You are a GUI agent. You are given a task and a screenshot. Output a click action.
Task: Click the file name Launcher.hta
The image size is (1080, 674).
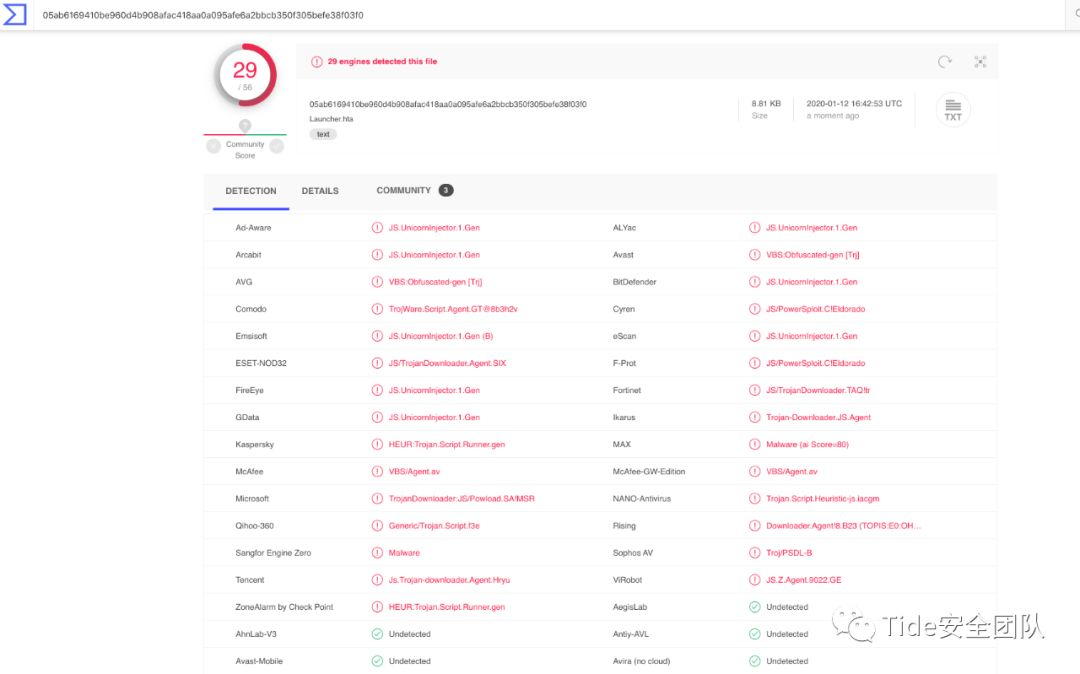pos(331,118)
